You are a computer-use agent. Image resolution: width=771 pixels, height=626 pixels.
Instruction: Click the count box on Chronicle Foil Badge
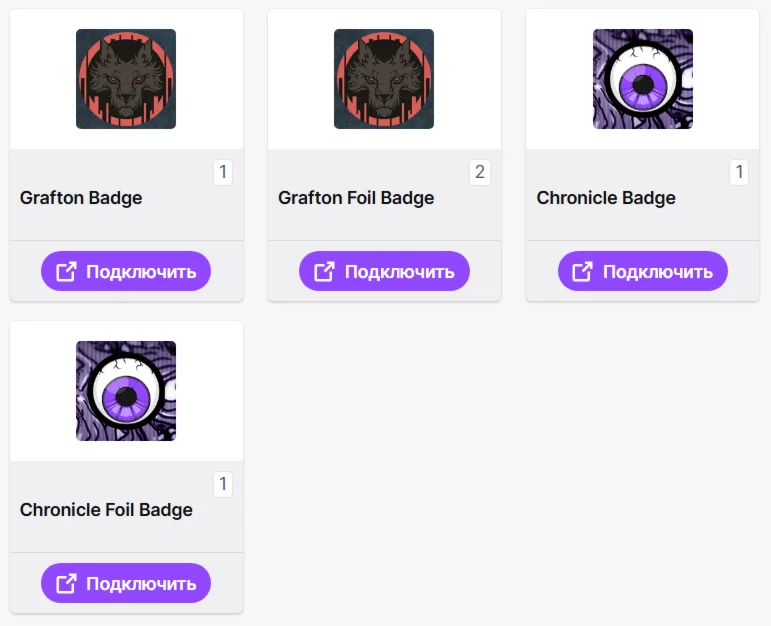223,484
